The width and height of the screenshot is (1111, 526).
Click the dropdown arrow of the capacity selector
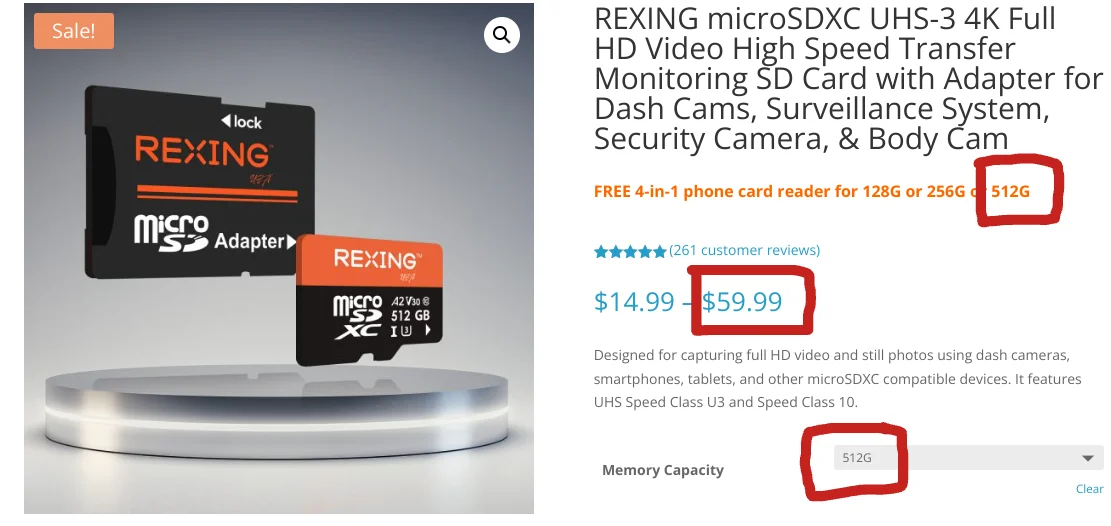tap(1088, 459)
